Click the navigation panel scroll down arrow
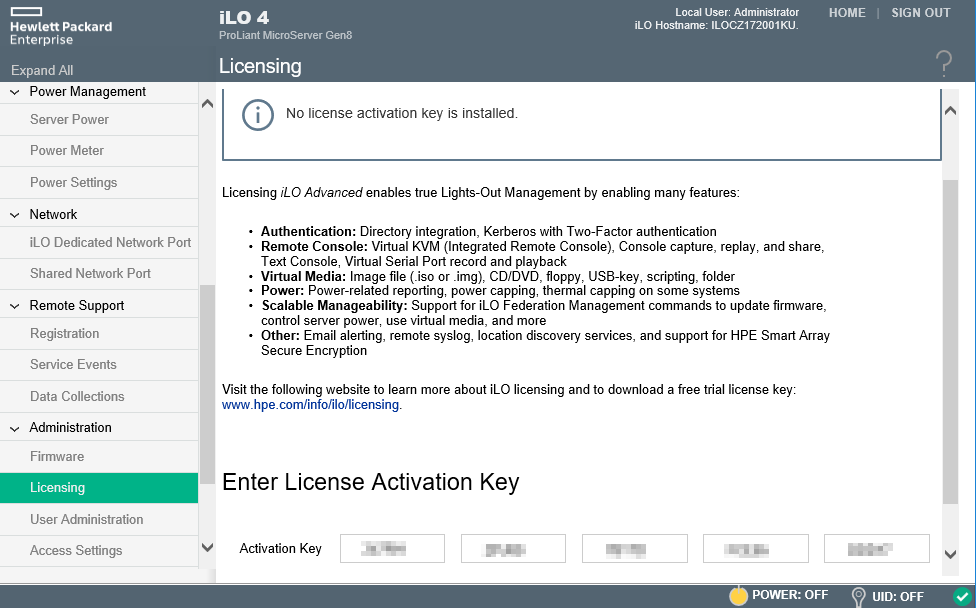This screenshot has height=608, width=976. point(207,548)
